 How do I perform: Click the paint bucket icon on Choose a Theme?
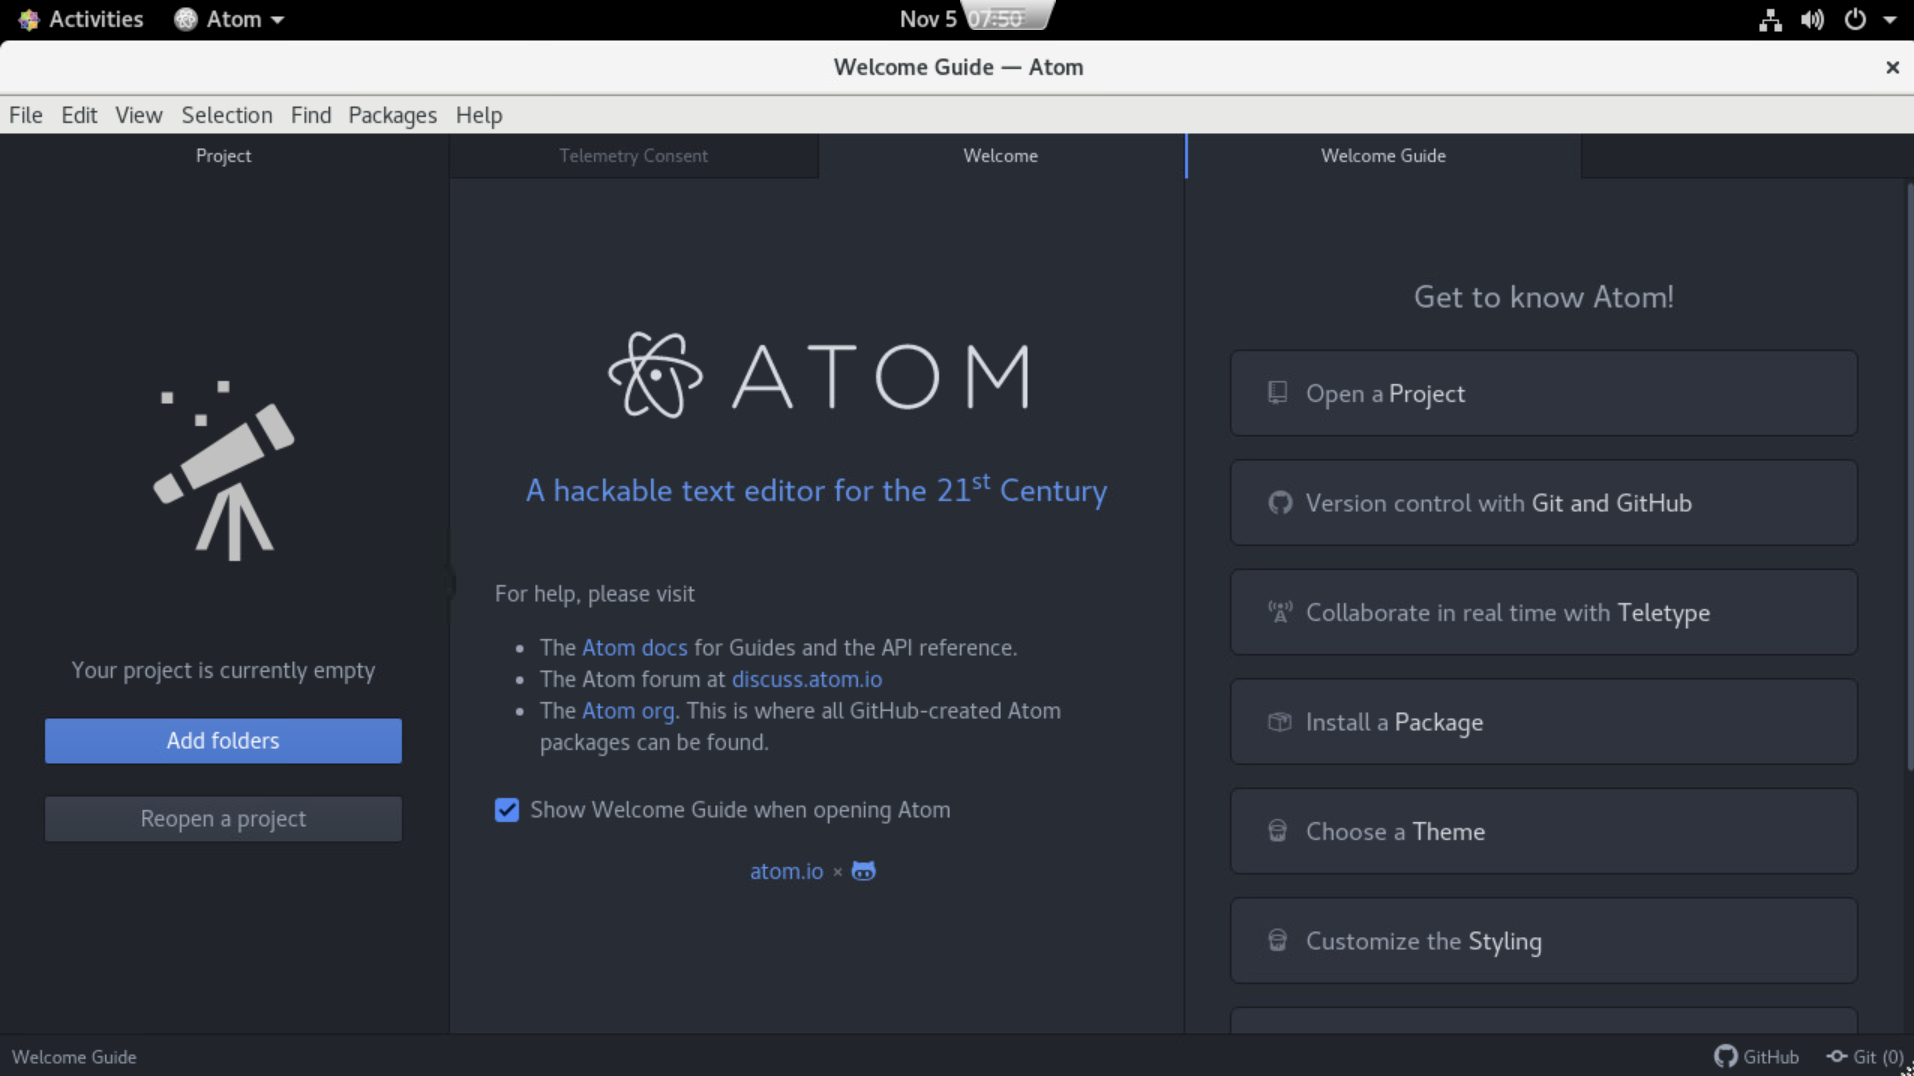[1277, 831]
